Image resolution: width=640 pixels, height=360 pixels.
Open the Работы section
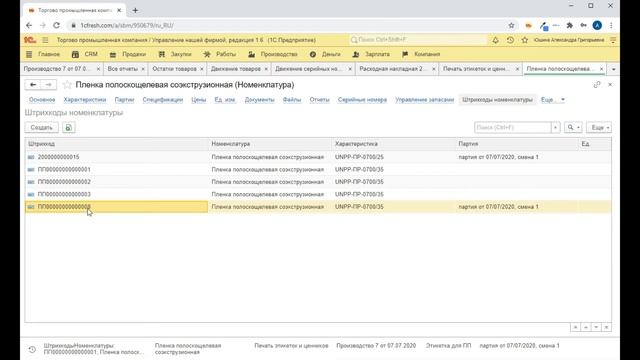[220, 54]
